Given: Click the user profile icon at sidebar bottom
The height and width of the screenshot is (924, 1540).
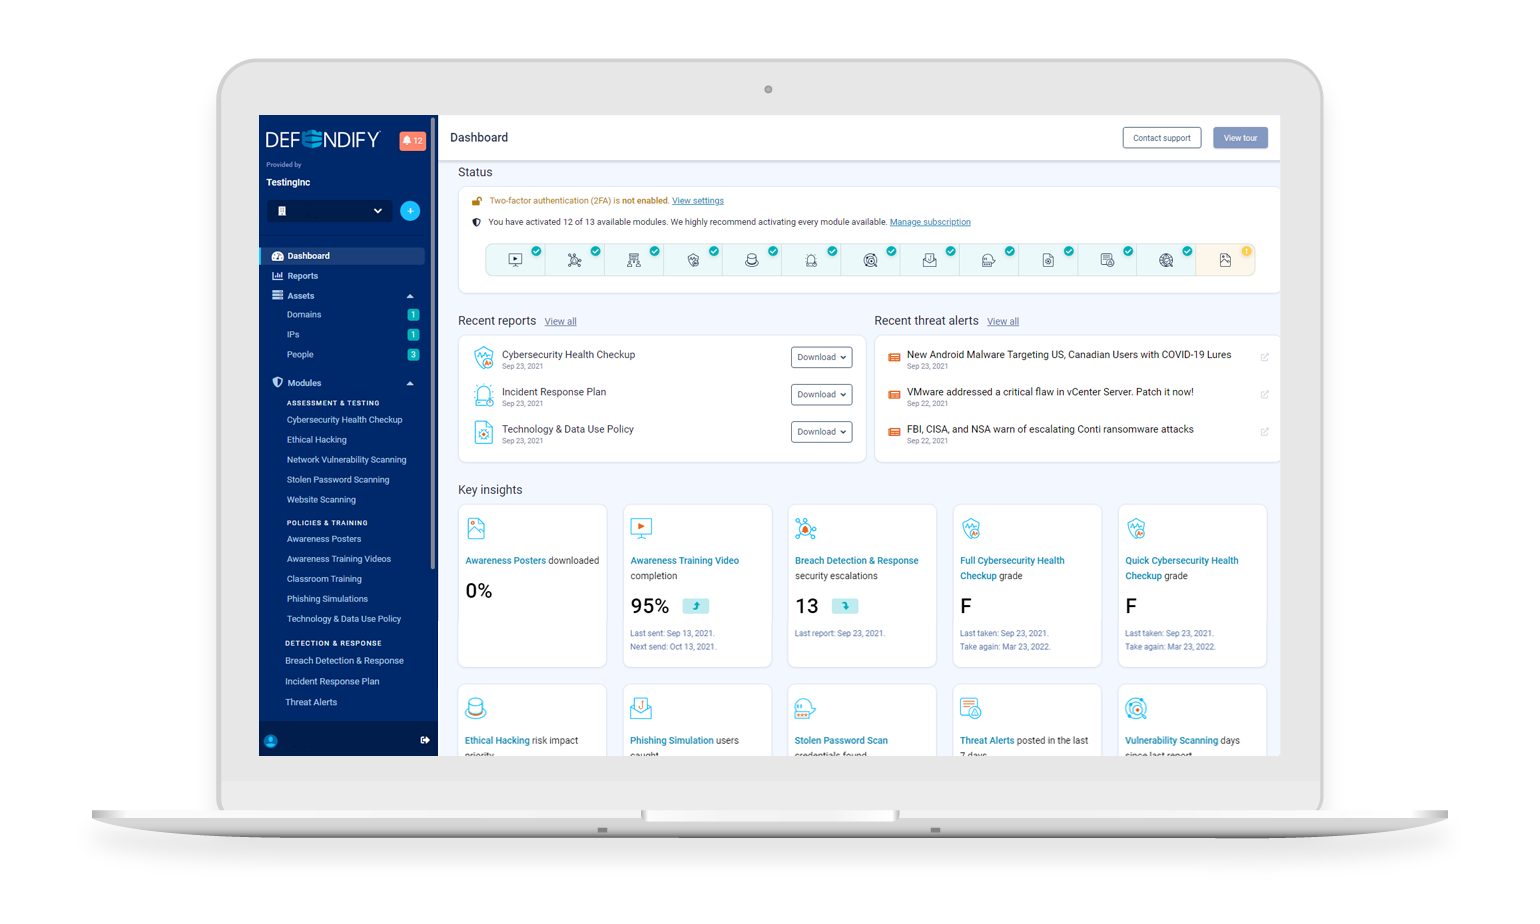Looking at the screenshot, I should click(271, 741).
